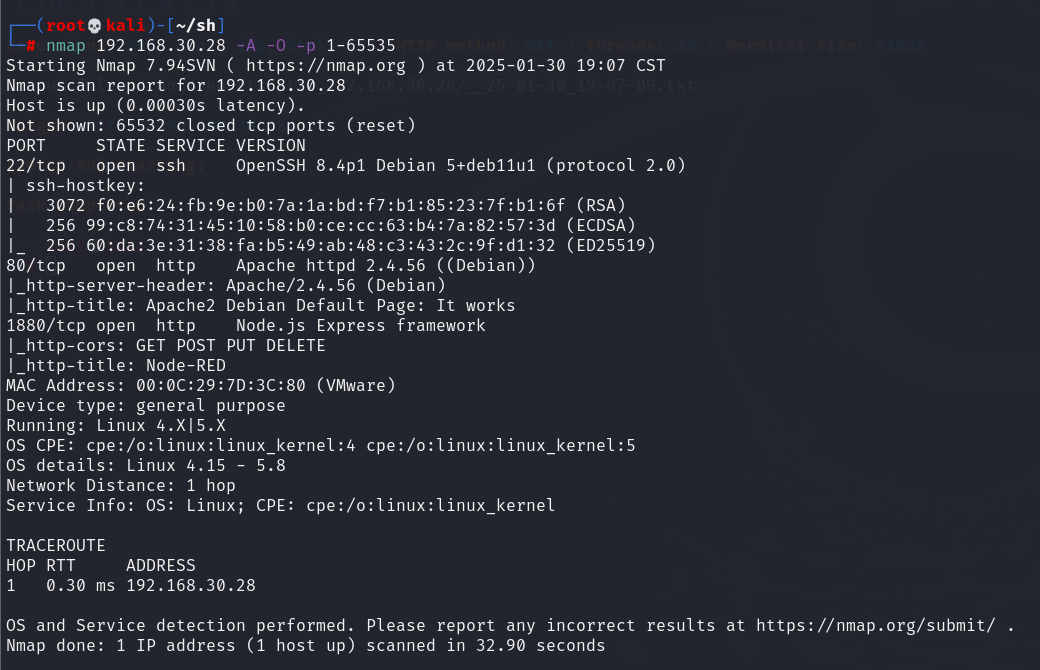This screenshot has width=1040, height=670.
Task: Click the TRACEROUTE heading
Action: click(x=56, y=545)
